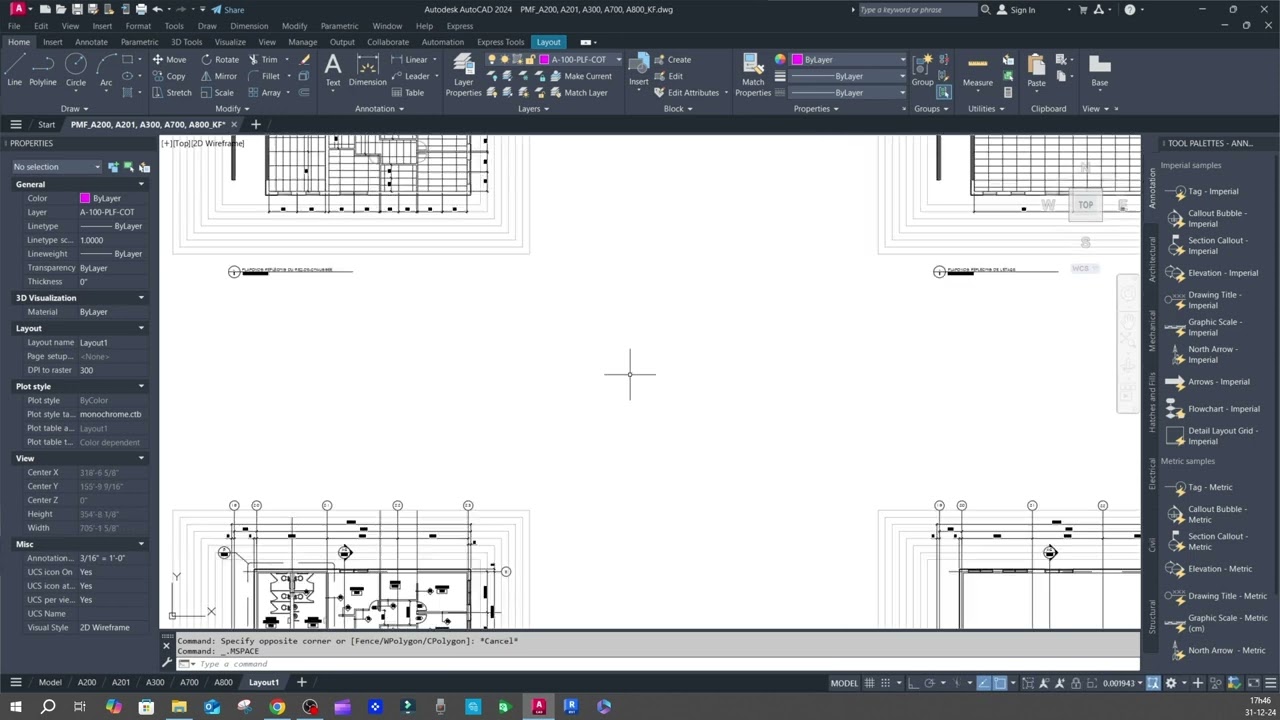Click the Group objects tool
Viewport: 1280px width, 720px height.
(x=923, y=72)
